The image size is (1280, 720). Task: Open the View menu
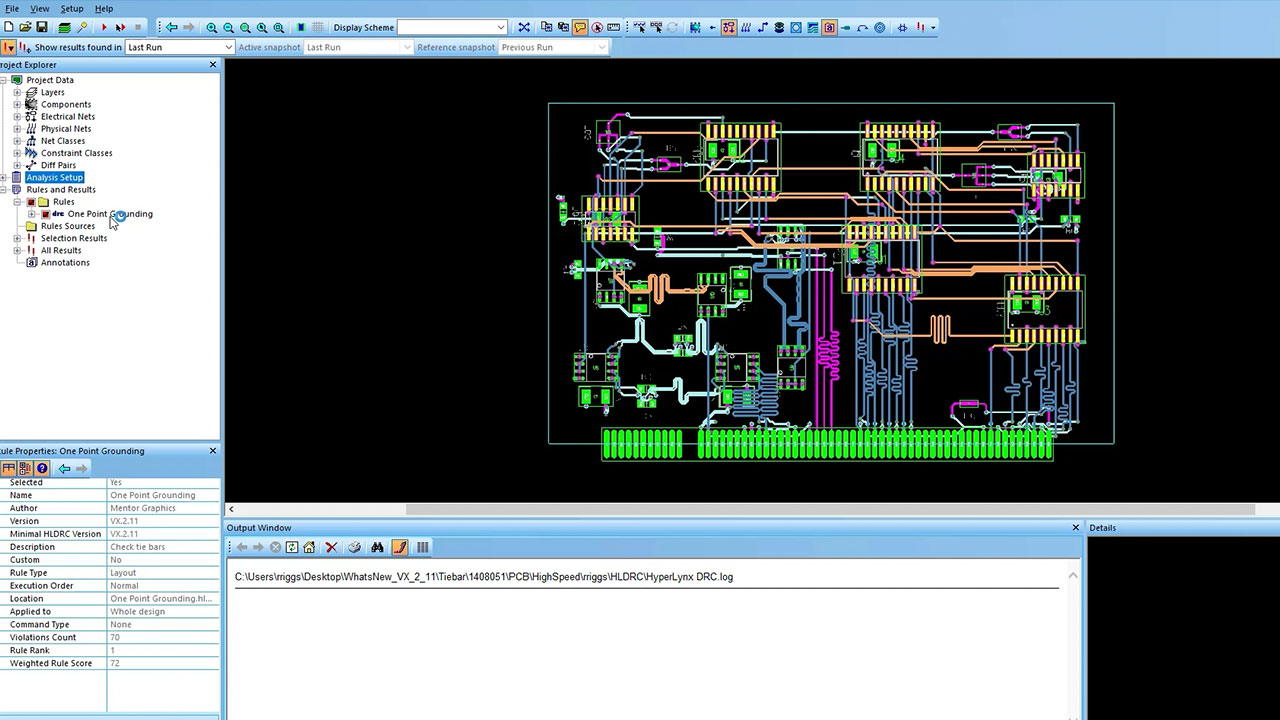point(39,8)
